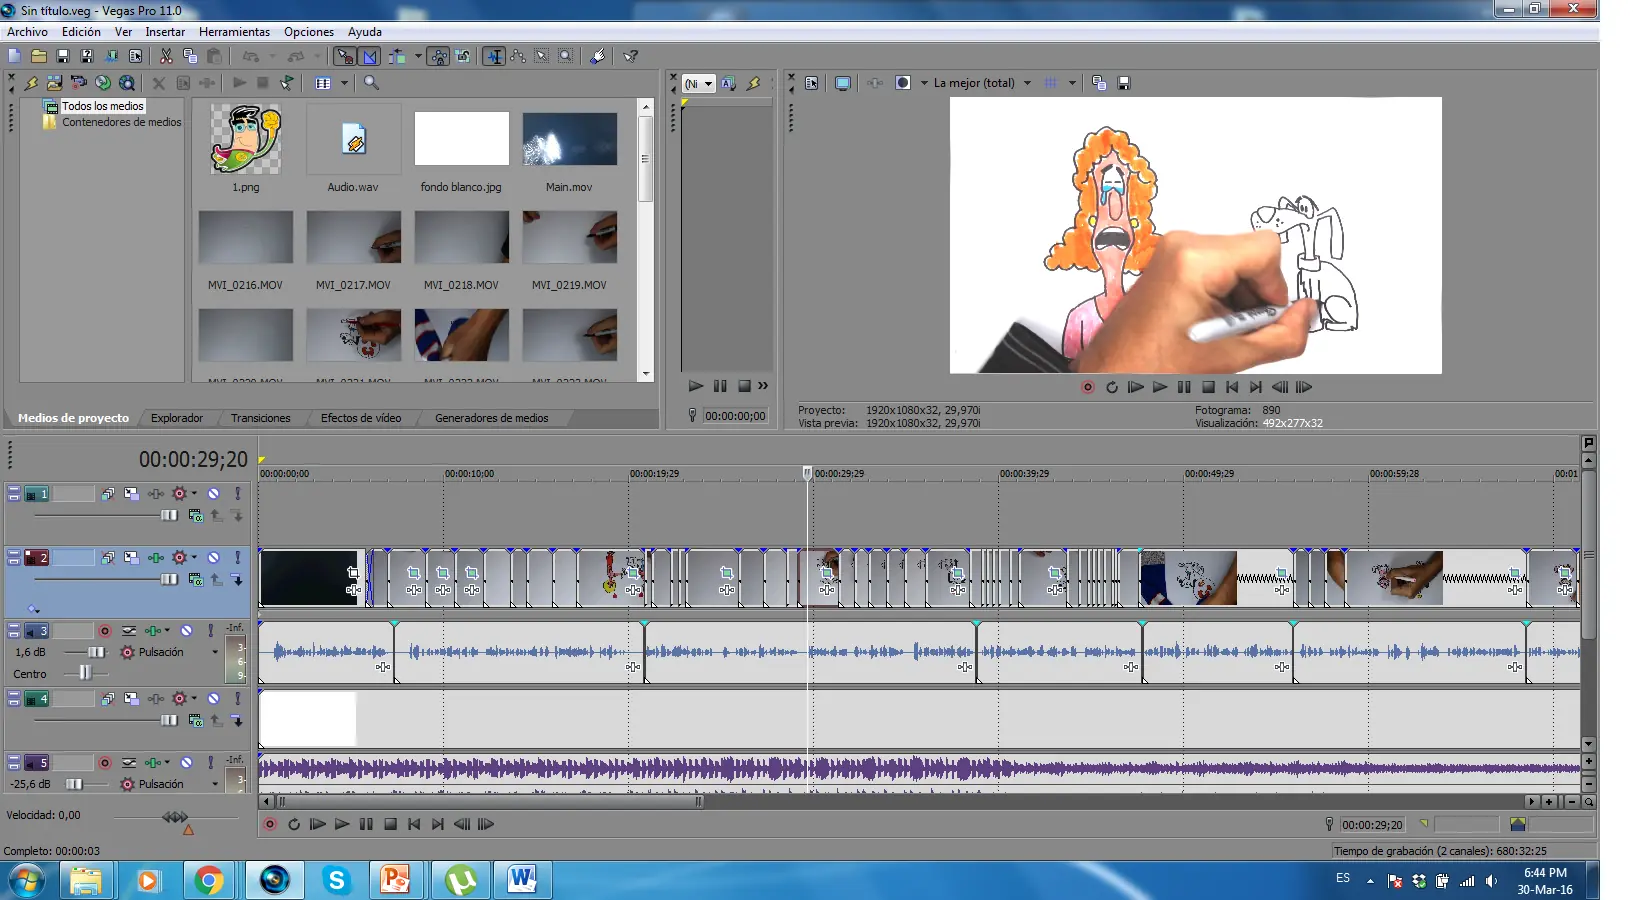
Task: Save preview snapshot to file
Action: pyautogui.click(x=1124, y=83)
